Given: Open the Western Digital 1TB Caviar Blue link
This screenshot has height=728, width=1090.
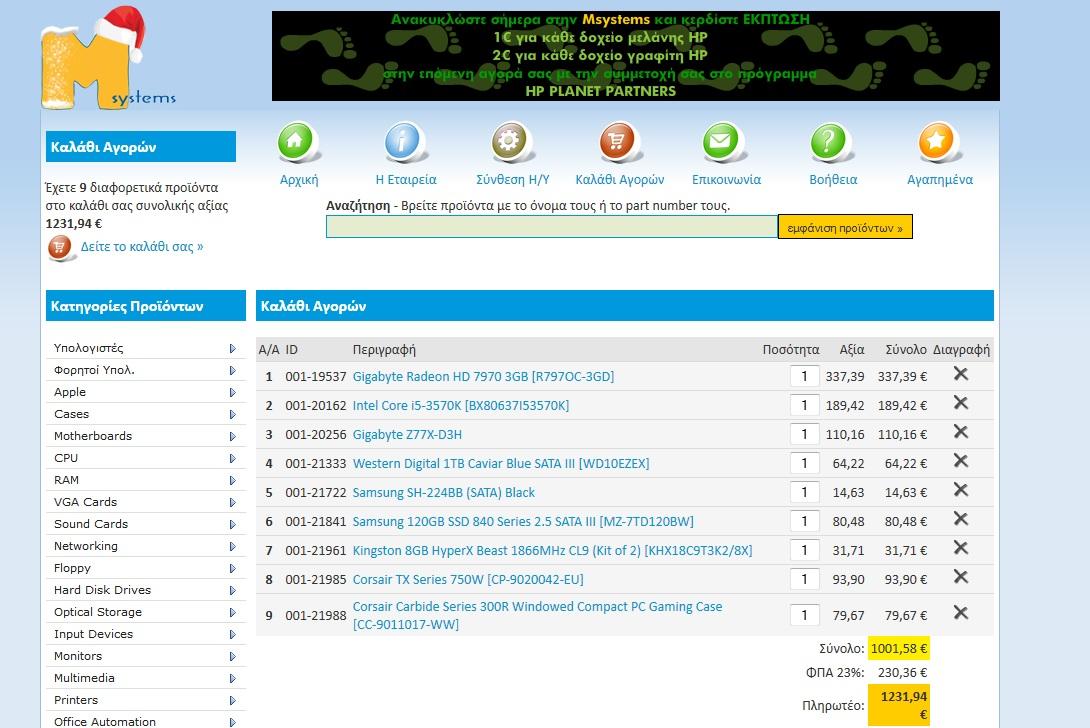Looking at the screenshot, I should [x=501, y=464].
